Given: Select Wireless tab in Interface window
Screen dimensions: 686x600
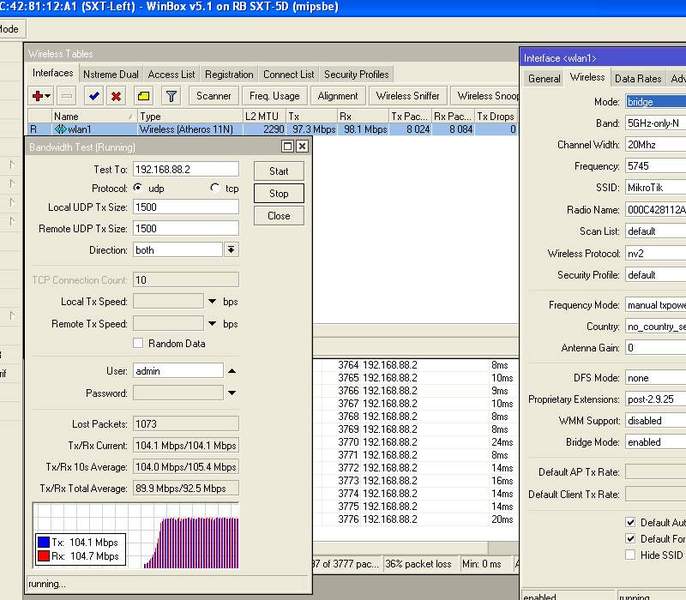Looking at the screenshot, I should click(588, 77).
